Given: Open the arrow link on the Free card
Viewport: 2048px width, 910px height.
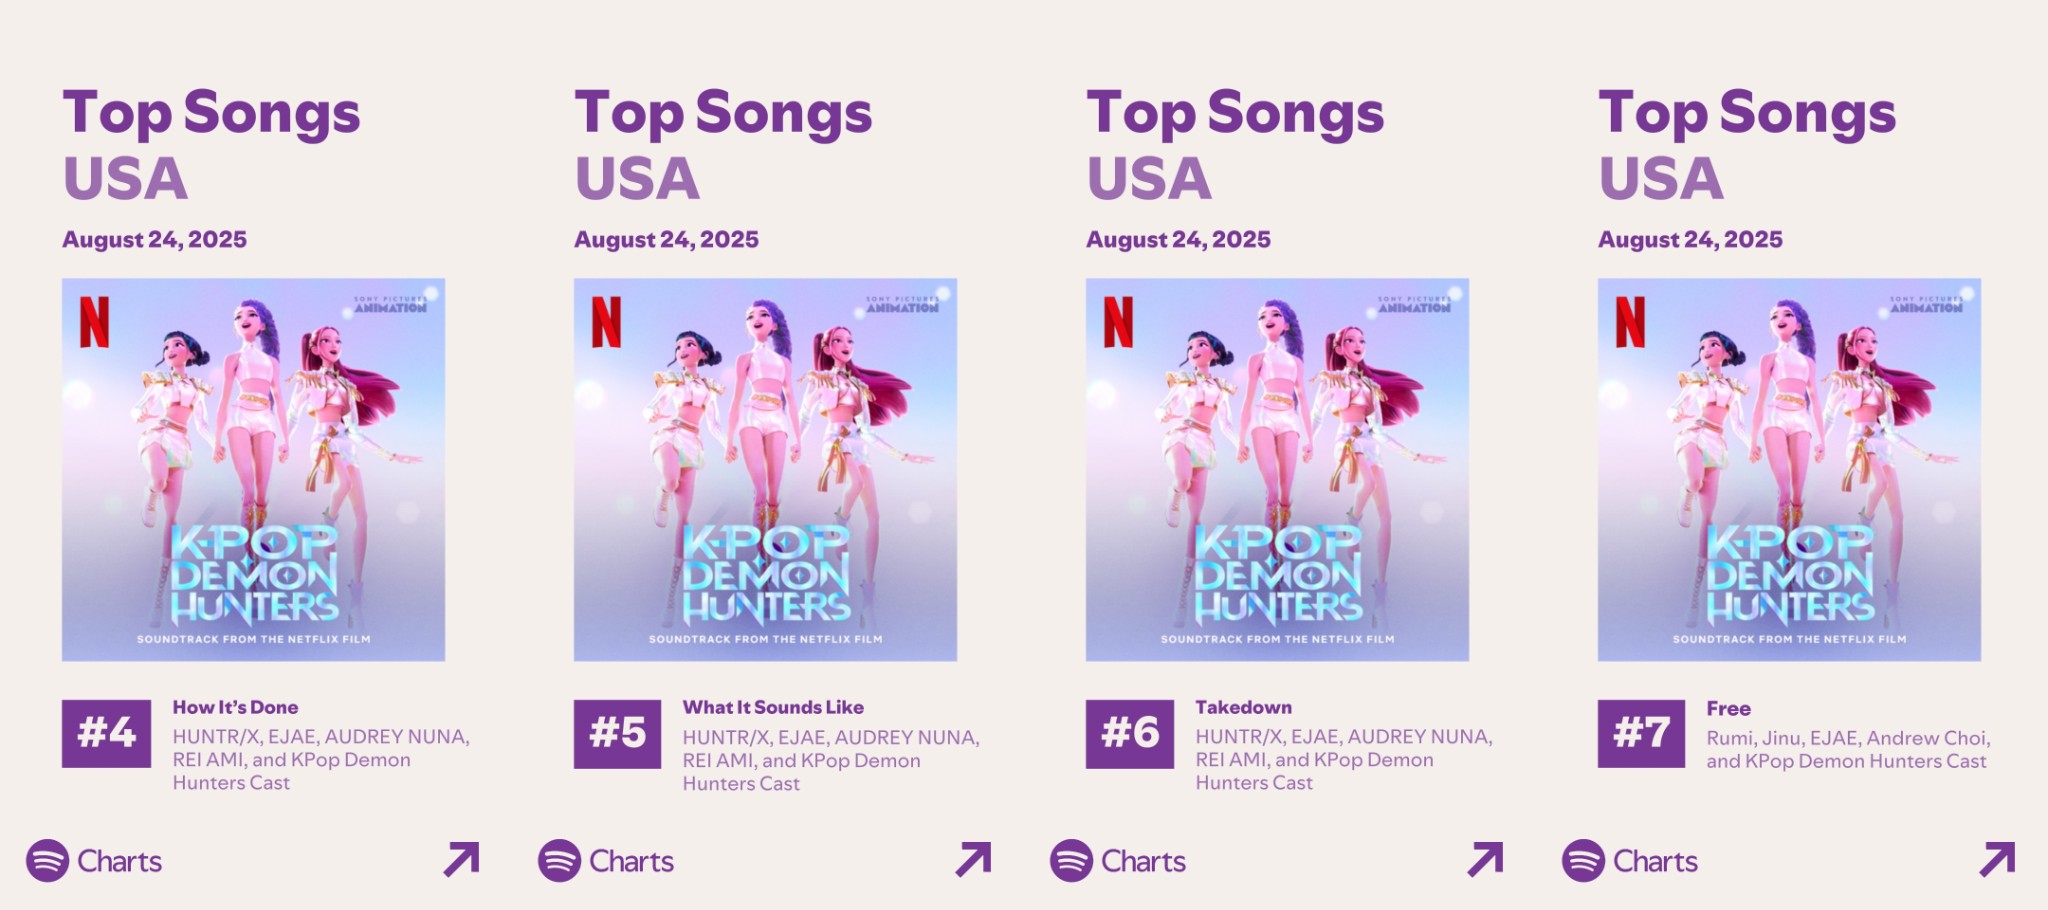Looking at the screenshot, I should (x=1998, y=859).
